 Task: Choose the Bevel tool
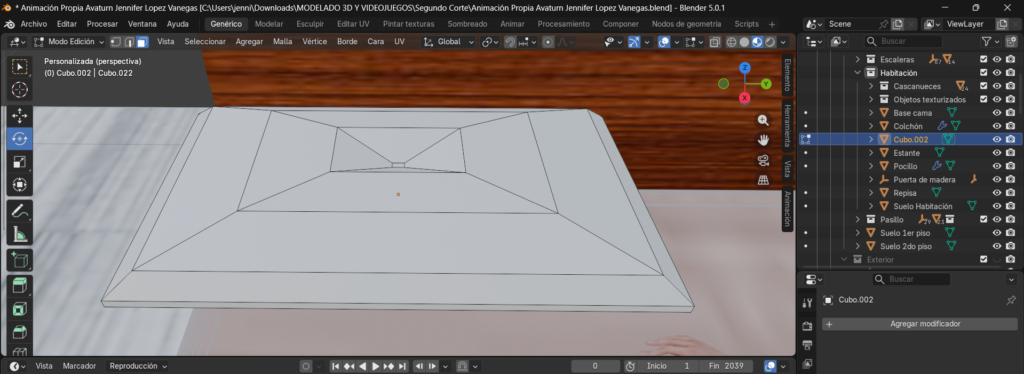tap(20, 332)
